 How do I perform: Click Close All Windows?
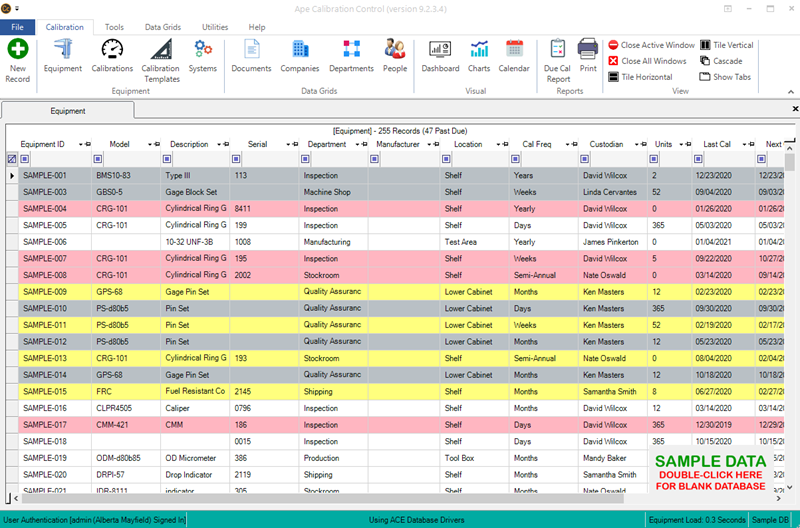647,61
